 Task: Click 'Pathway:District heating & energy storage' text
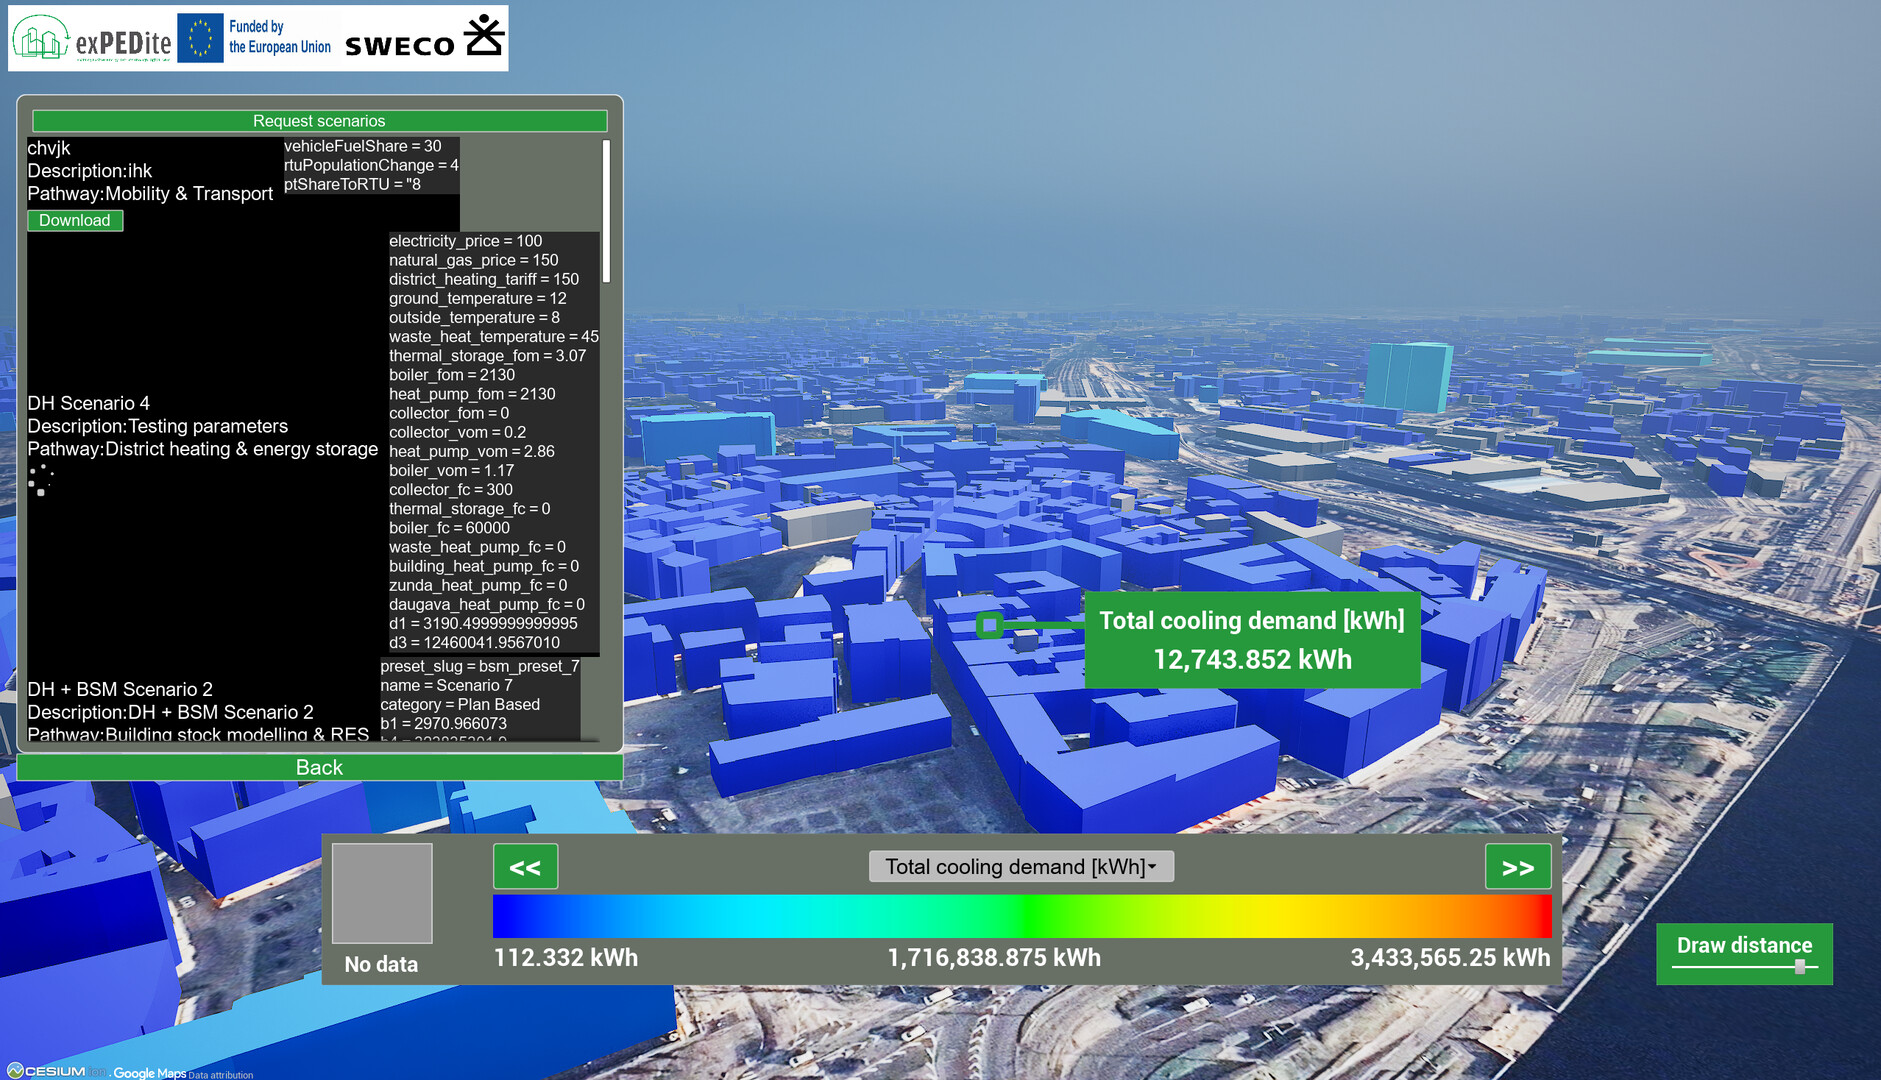pos(202,449)
